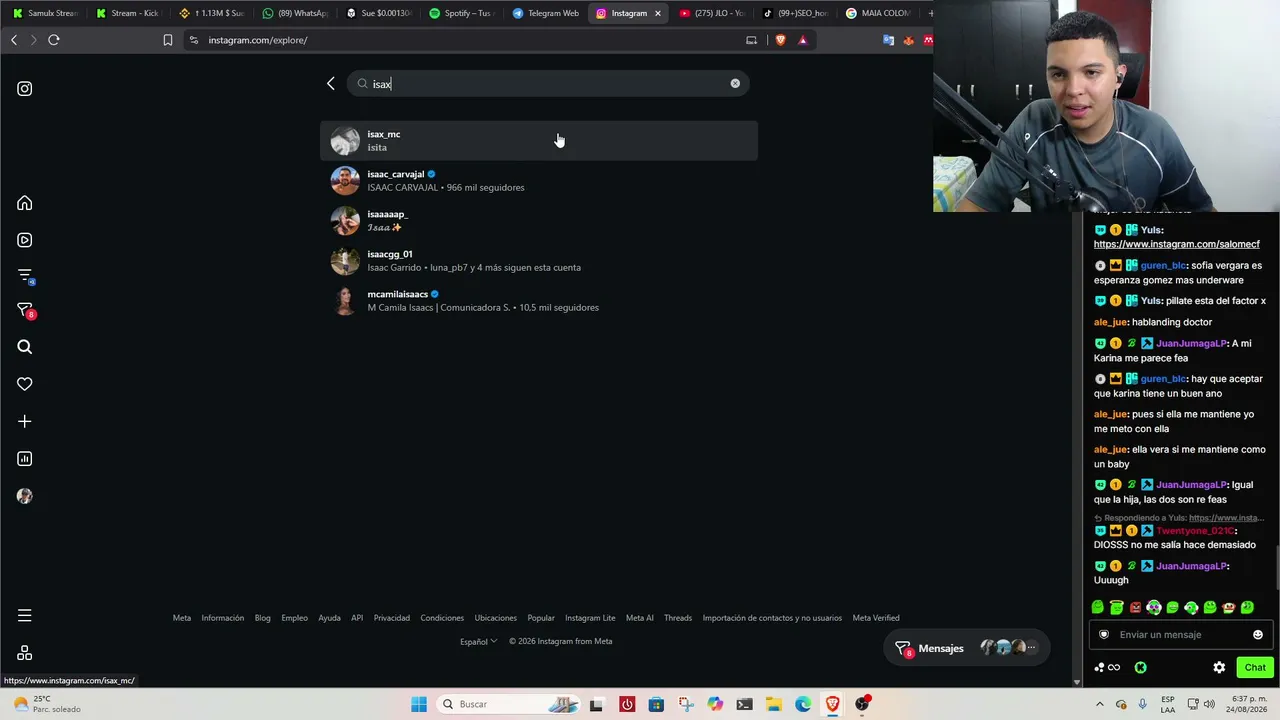The image size is (1280, 720).
Task: Go to Instagram Home in sidebar
Action: (25, 203)
